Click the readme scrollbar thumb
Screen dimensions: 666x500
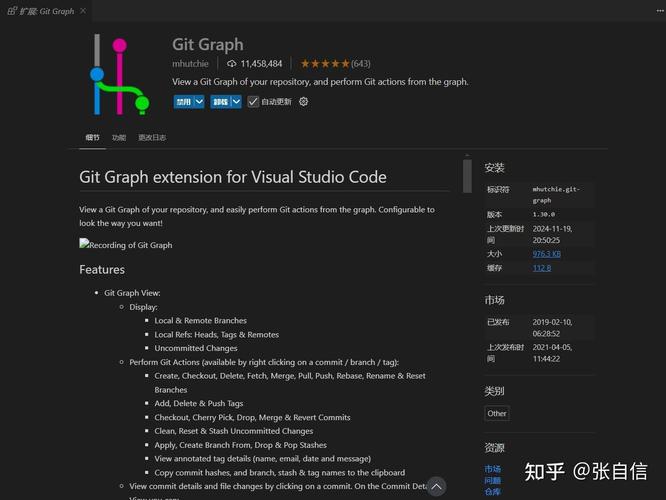tap(467, 176)
